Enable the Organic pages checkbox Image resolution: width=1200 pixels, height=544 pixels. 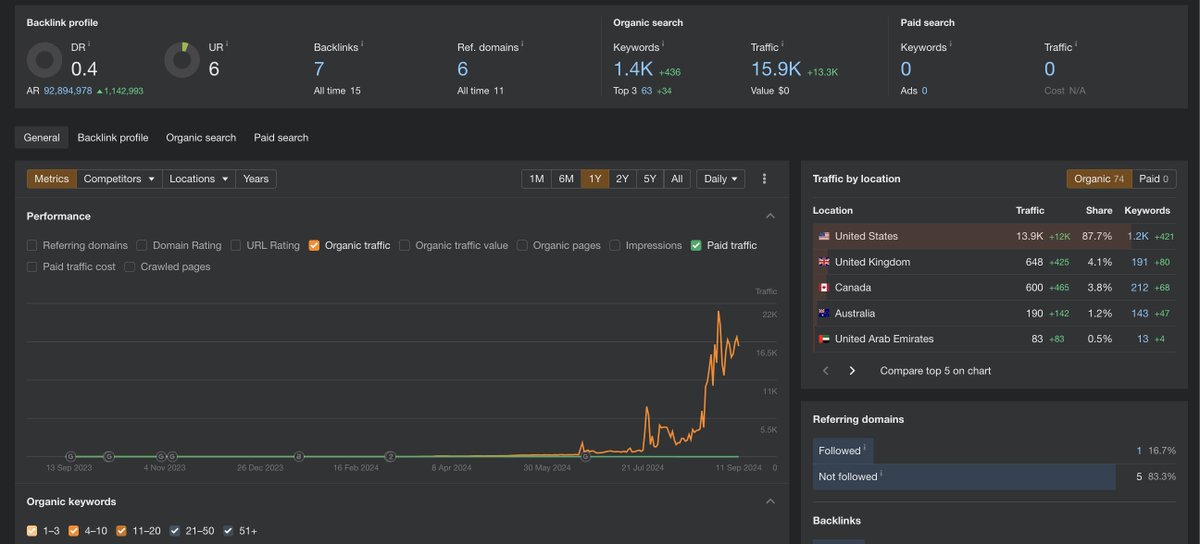coord(522,246)
